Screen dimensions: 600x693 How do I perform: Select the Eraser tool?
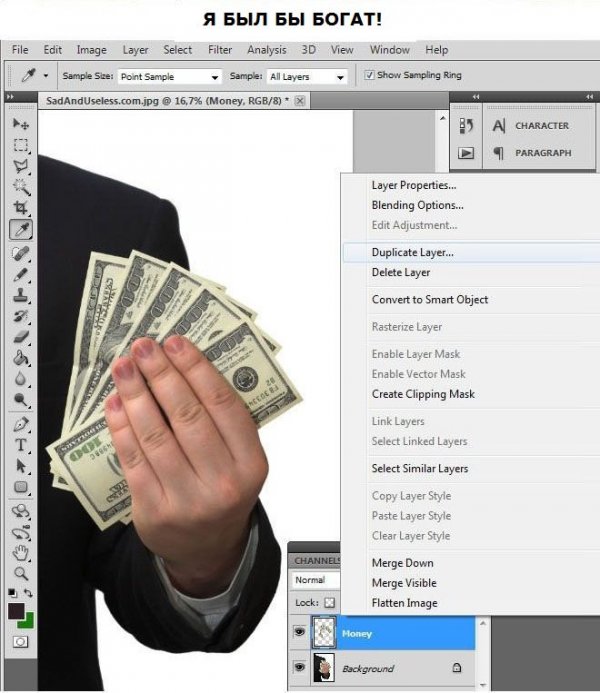click(x=20, y=337)
